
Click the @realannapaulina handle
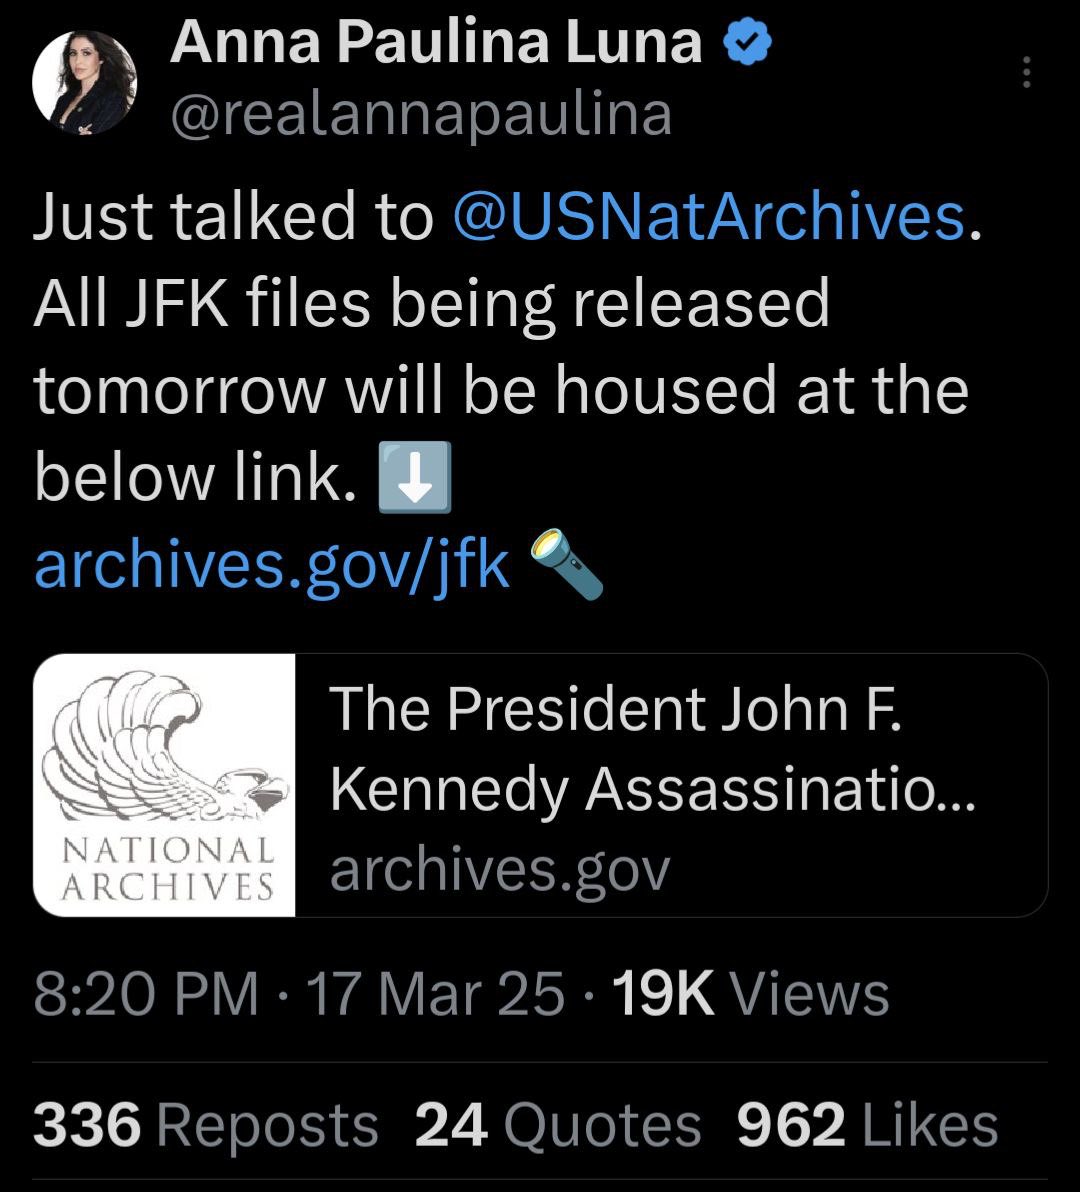coord(421,115)
